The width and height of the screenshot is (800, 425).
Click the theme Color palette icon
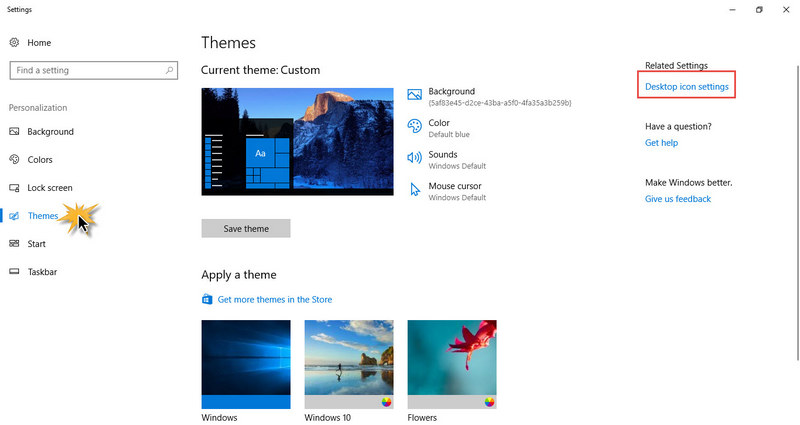(414, 126)
